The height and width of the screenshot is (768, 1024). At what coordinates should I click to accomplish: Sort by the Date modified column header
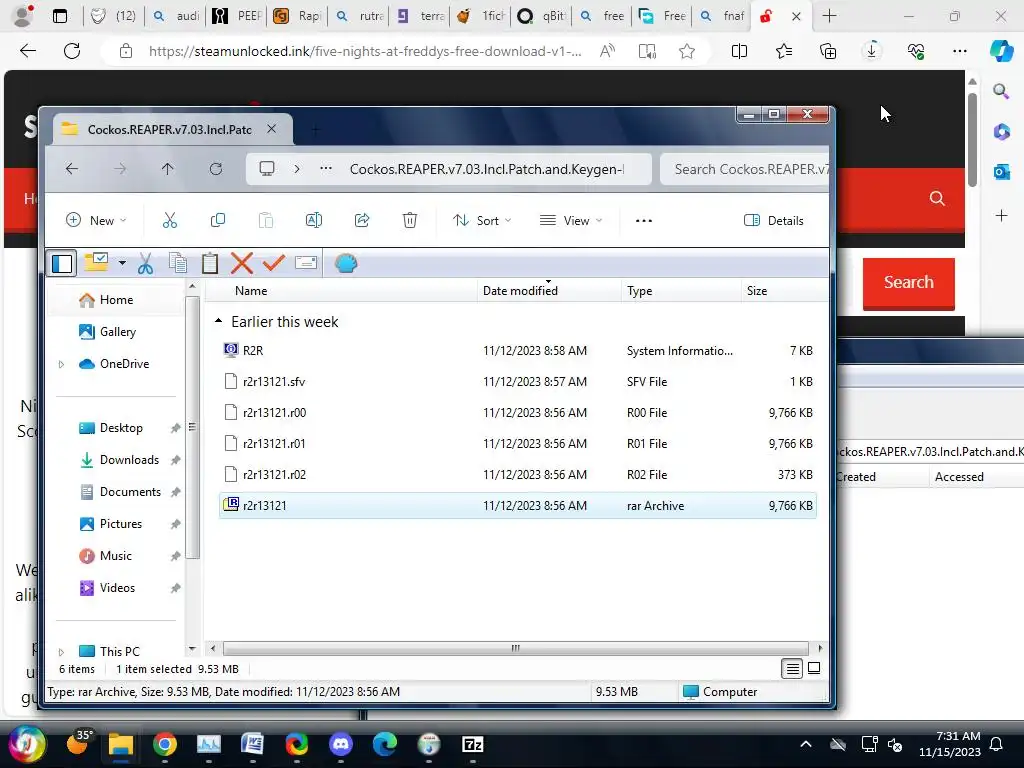pos(549,291)
